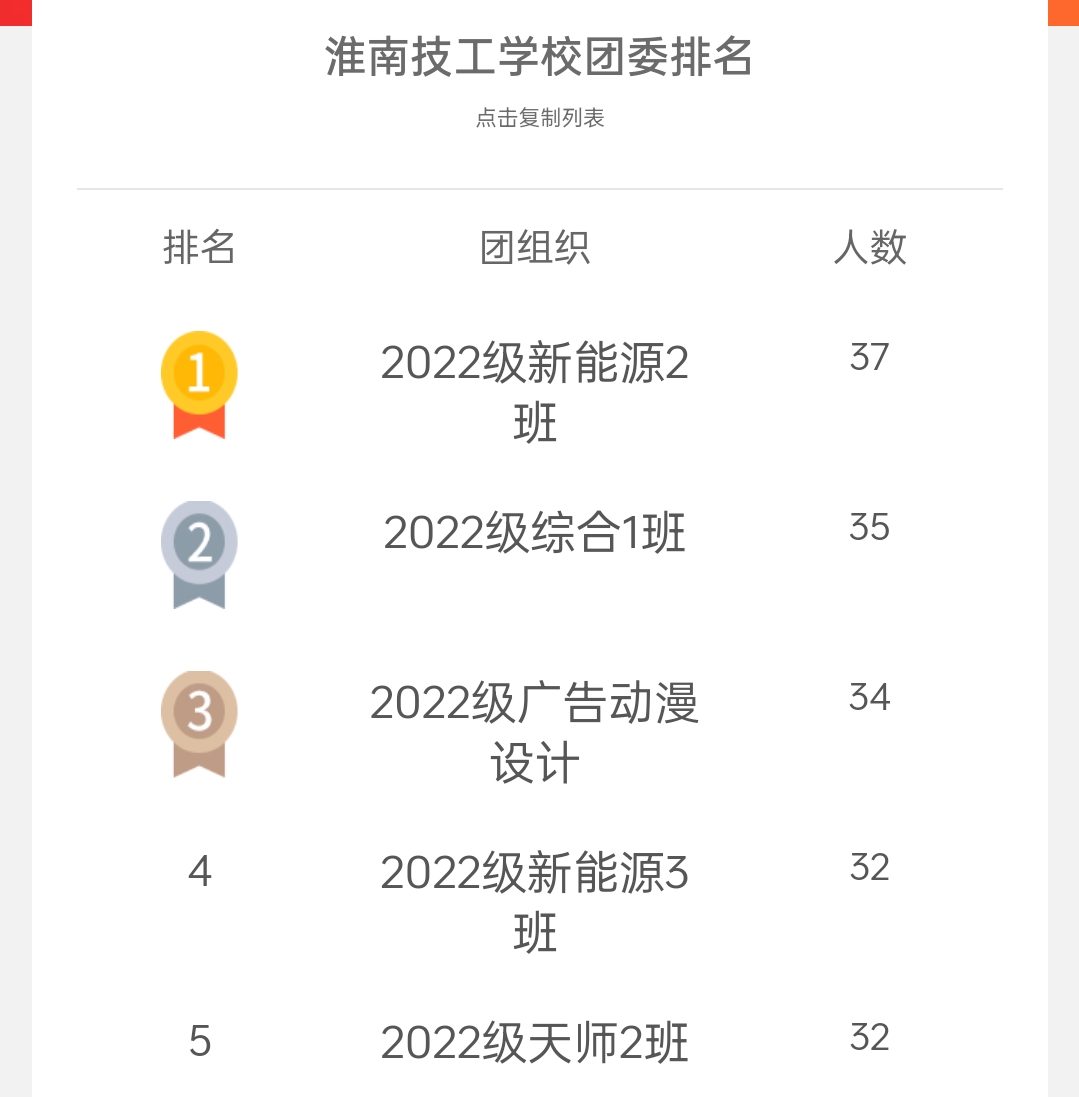Click the 团组织 column header

tap(535, 248)
